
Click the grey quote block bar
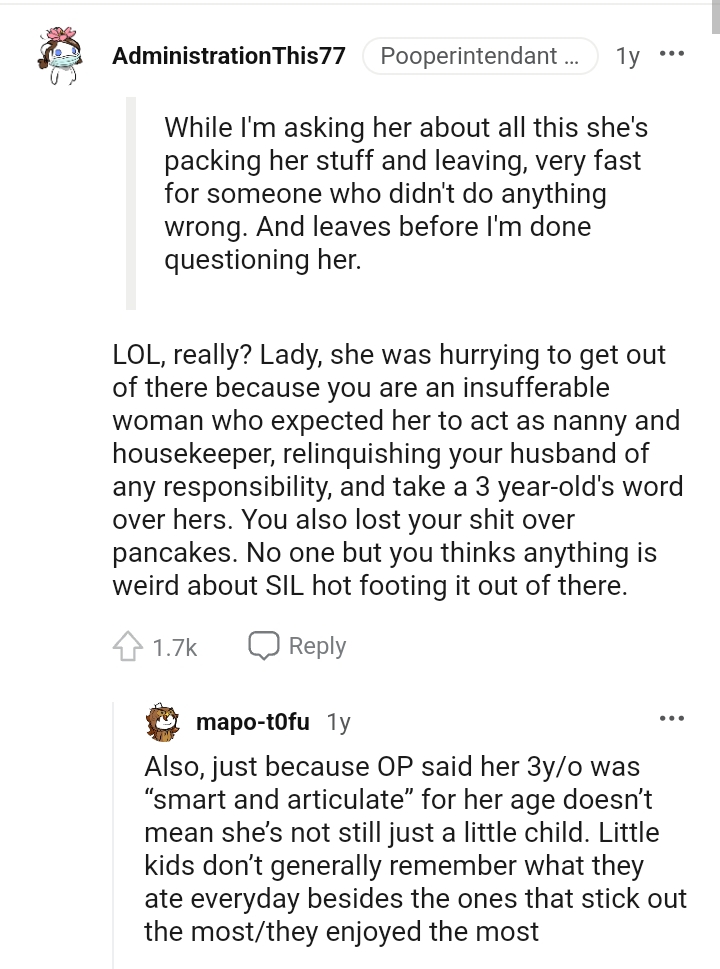point(130,203)
